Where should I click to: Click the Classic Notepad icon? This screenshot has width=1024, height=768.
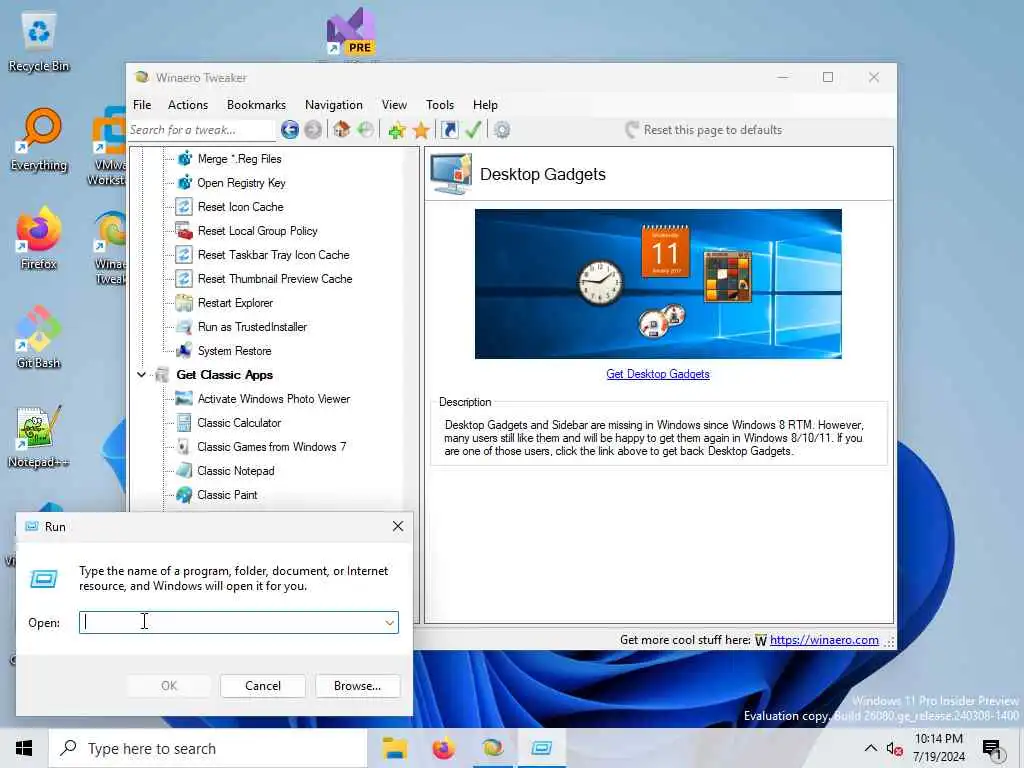coord(185,471)
